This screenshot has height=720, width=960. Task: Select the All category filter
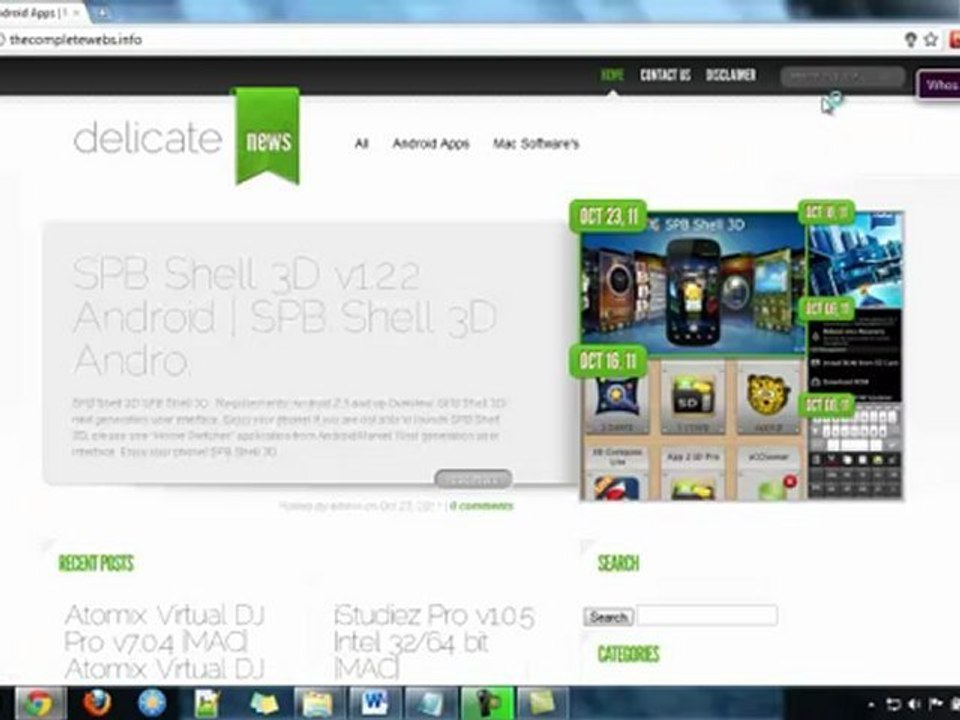click(x=361, y=143)
